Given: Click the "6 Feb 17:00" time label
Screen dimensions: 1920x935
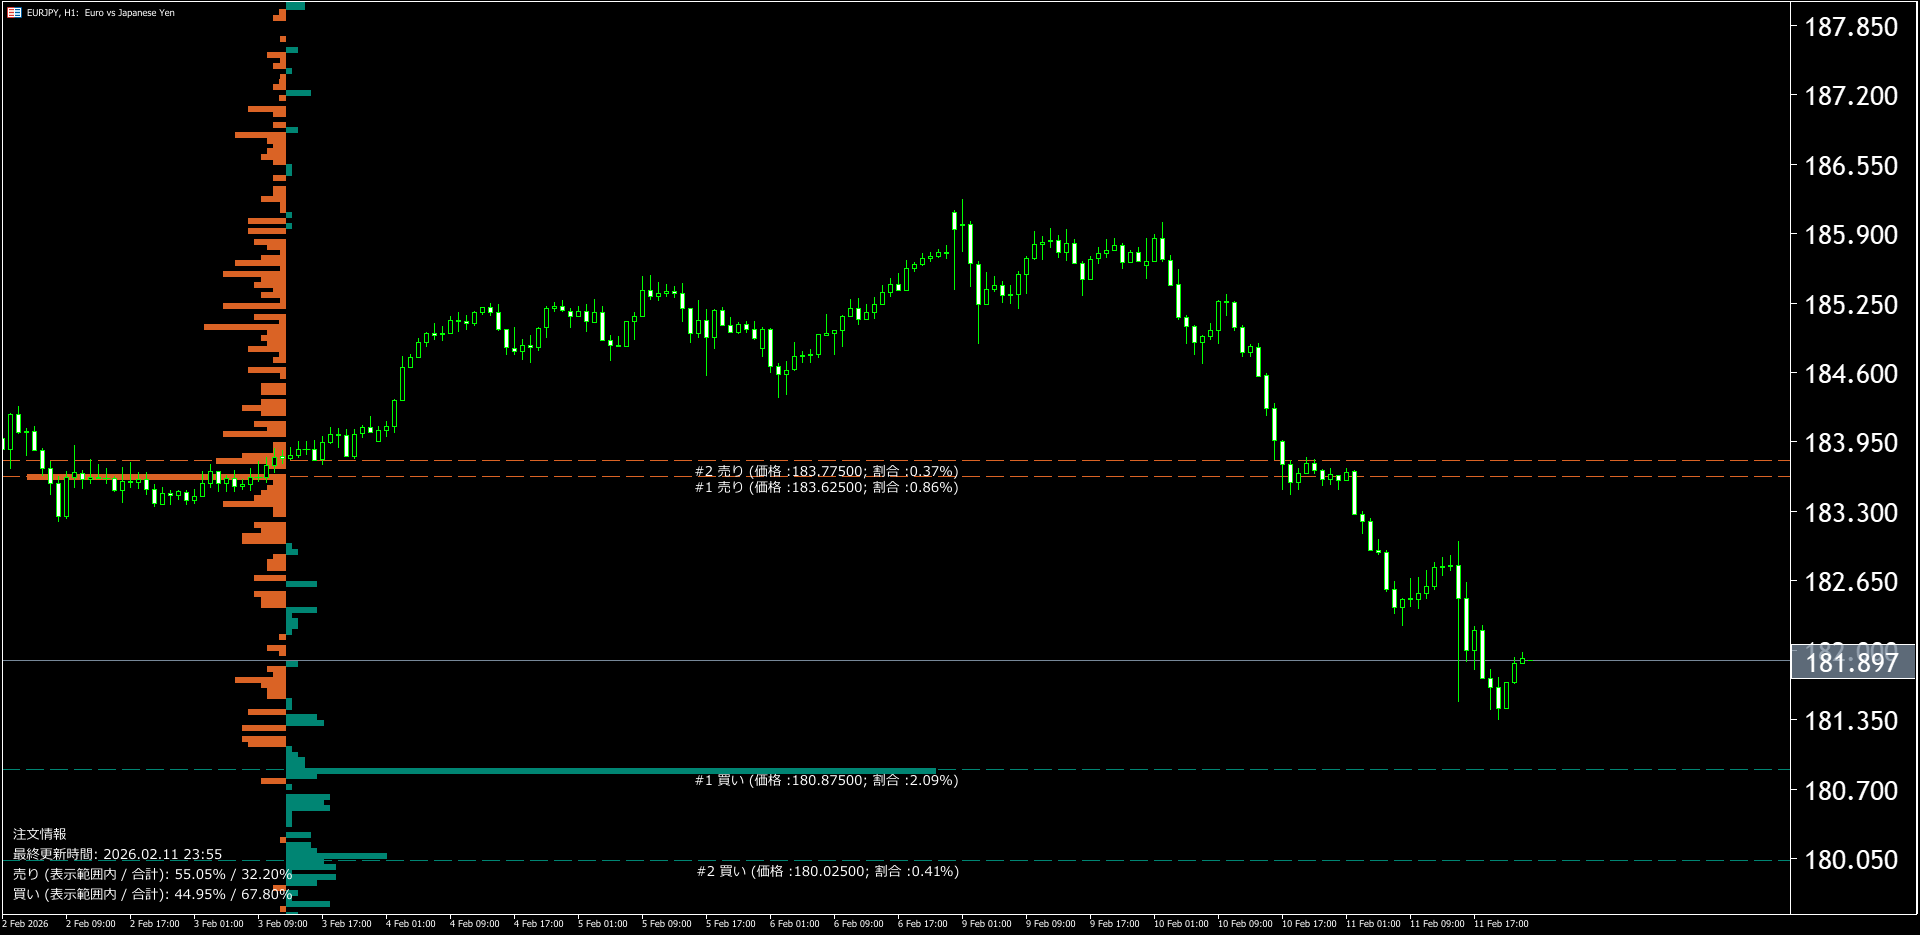Looking at the screenshot, I should 922,924.
